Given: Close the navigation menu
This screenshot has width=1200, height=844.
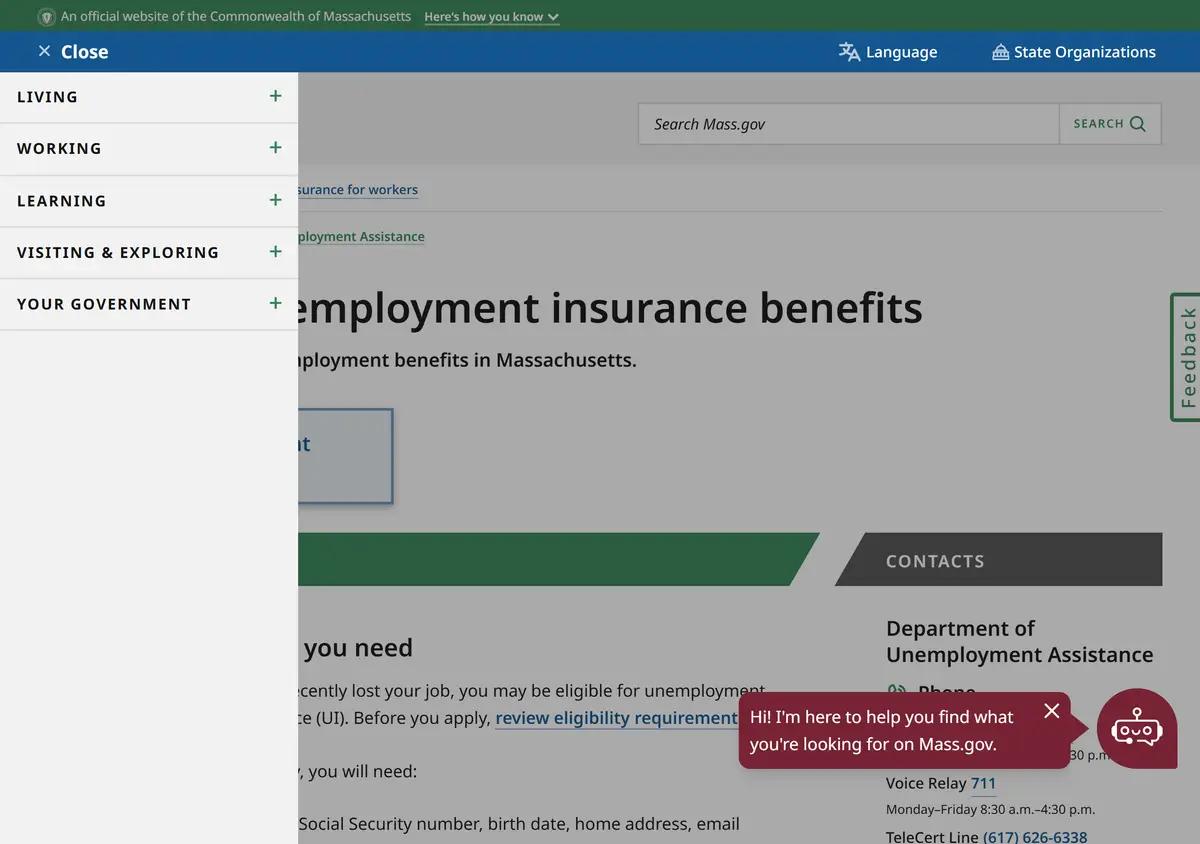Looking at the screenshot, I should coord(72,52).
